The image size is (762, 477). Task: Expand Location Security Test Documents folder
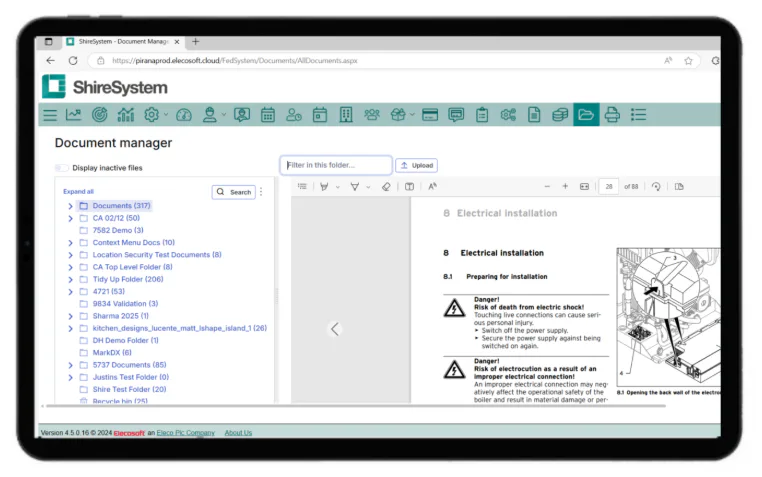[x=70, y=255]
